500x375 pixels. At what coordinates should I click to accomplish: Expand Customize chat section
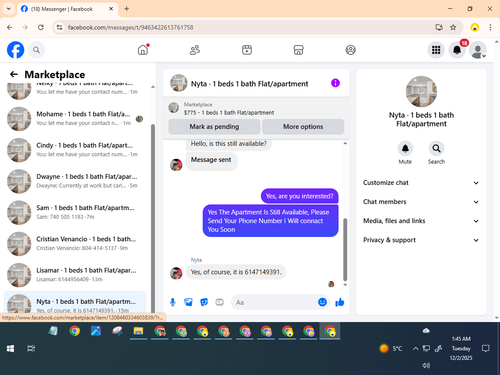[421, 183]
